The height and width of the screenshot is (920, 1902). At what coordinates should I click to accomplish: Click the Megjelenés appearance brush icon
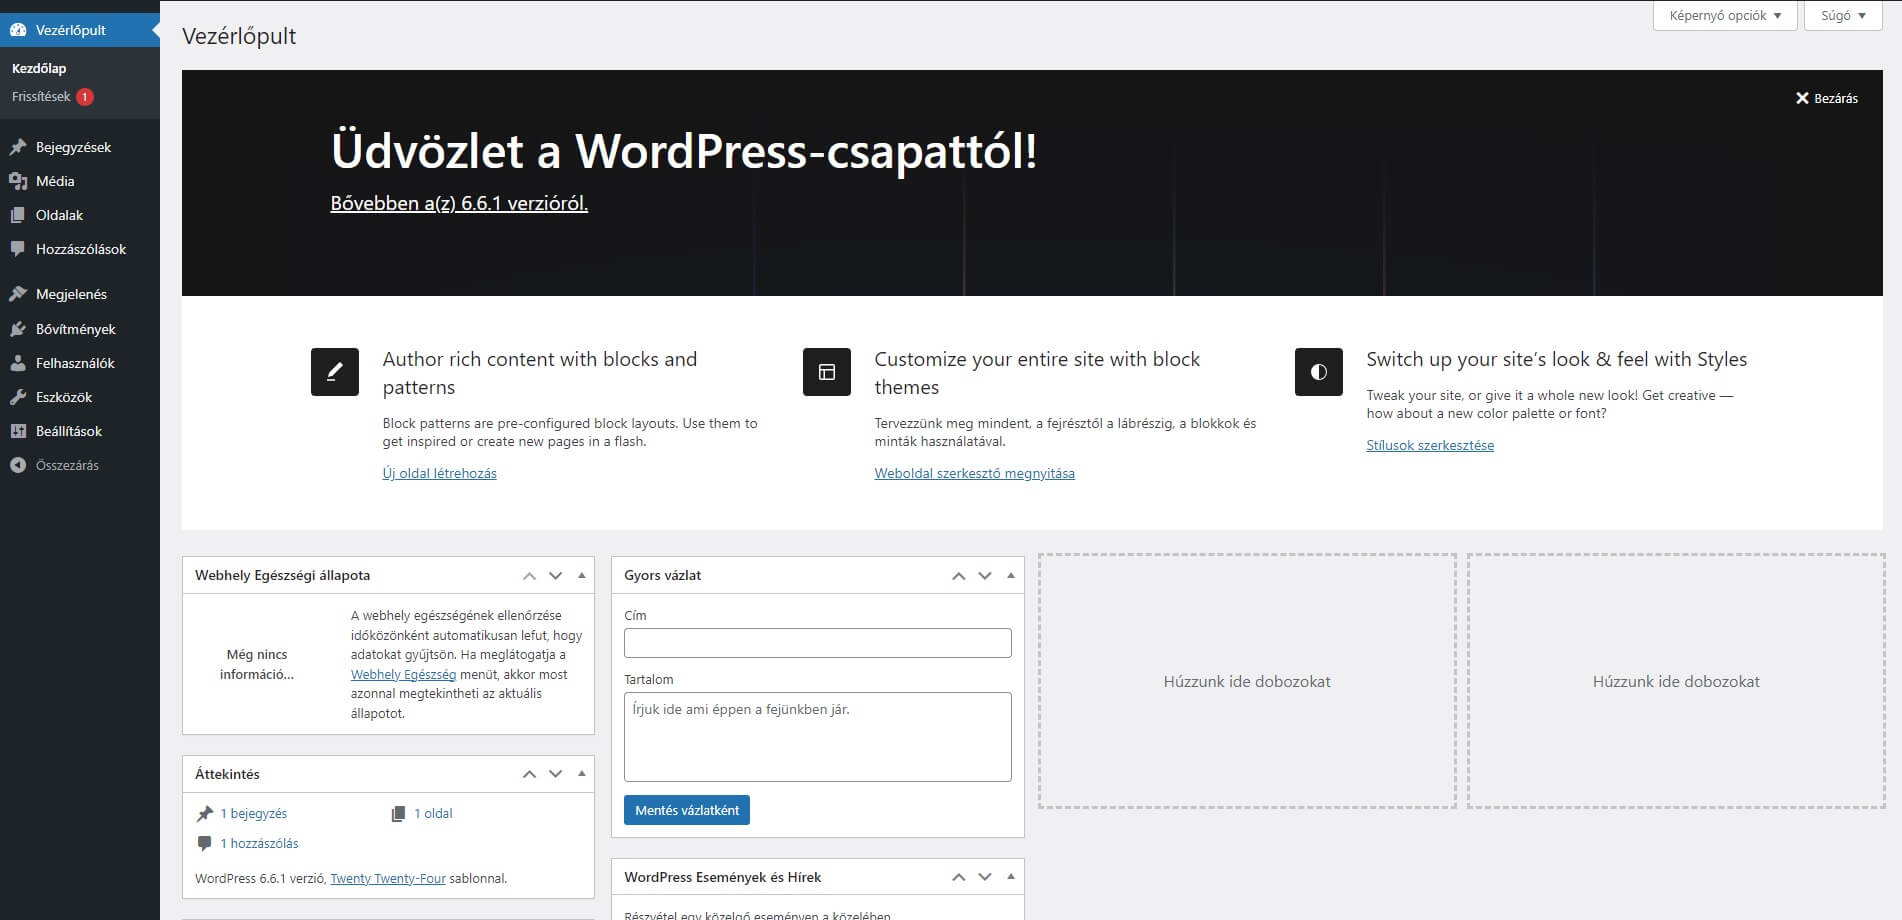pyautogui.click(x=18, y=294)
